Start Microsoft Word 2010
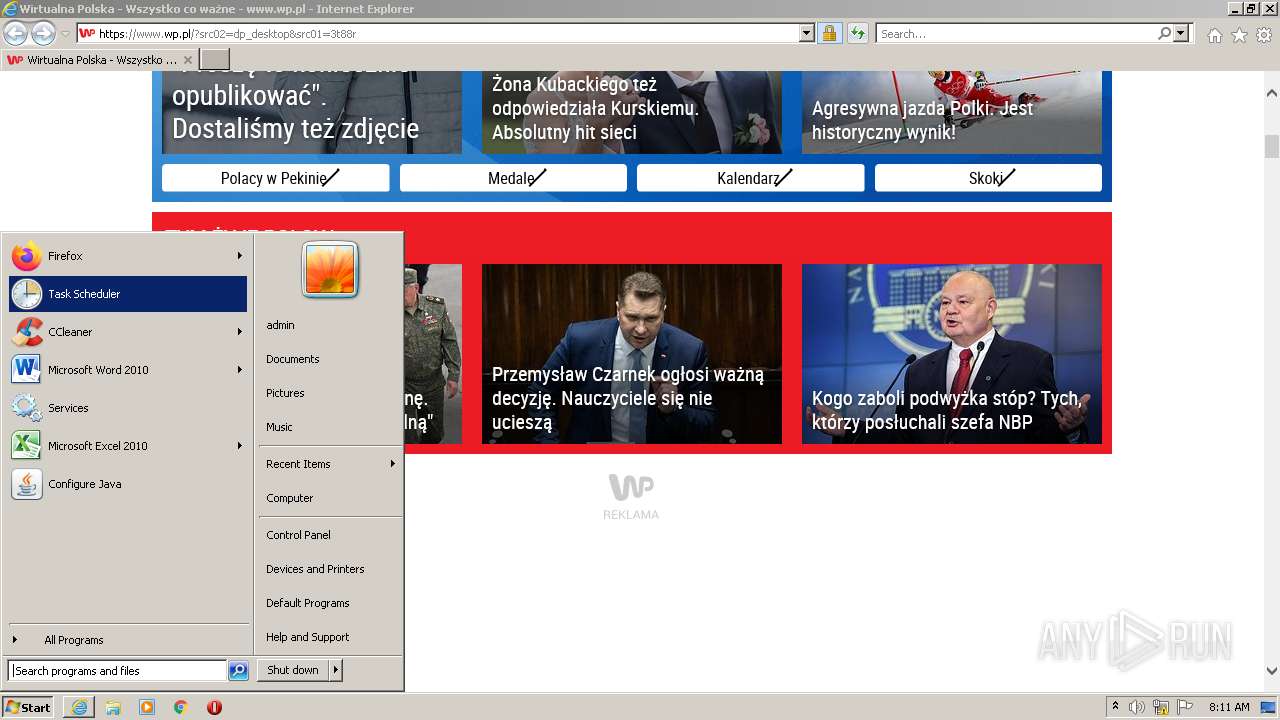 [x=128, y=370]
